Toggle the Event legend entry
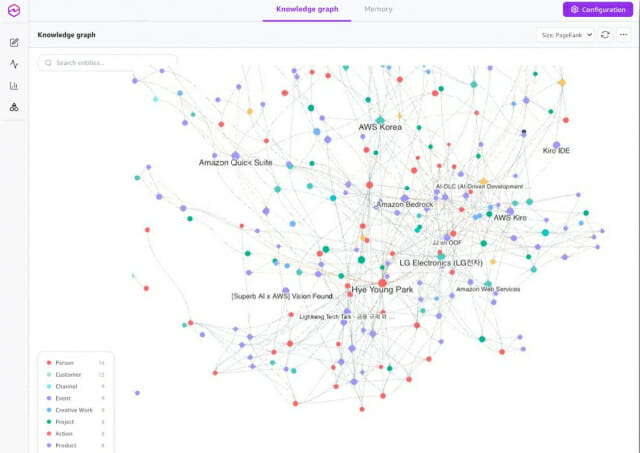Viewport: 640px width, 453px height. coord(76,398)
